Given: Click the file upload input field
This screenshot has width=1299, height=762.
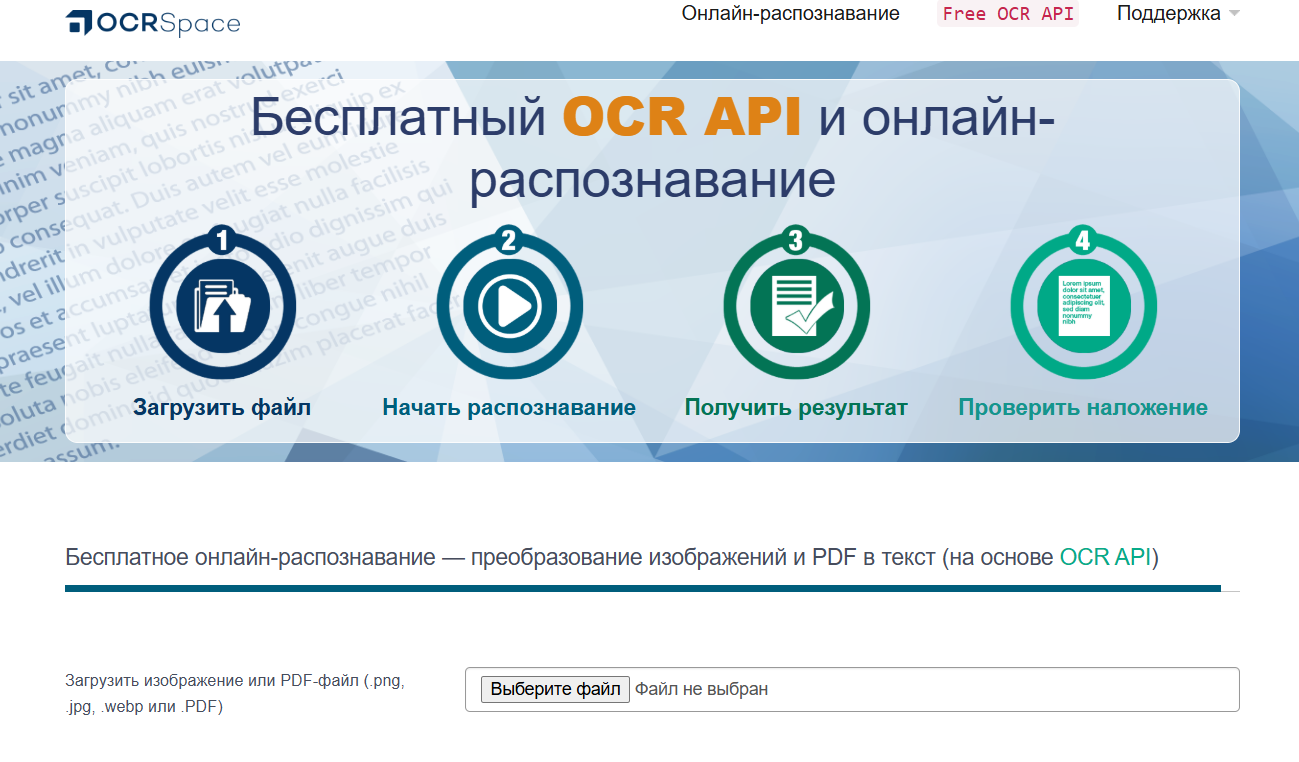Looking at the screenshot, I should point(852,690).
